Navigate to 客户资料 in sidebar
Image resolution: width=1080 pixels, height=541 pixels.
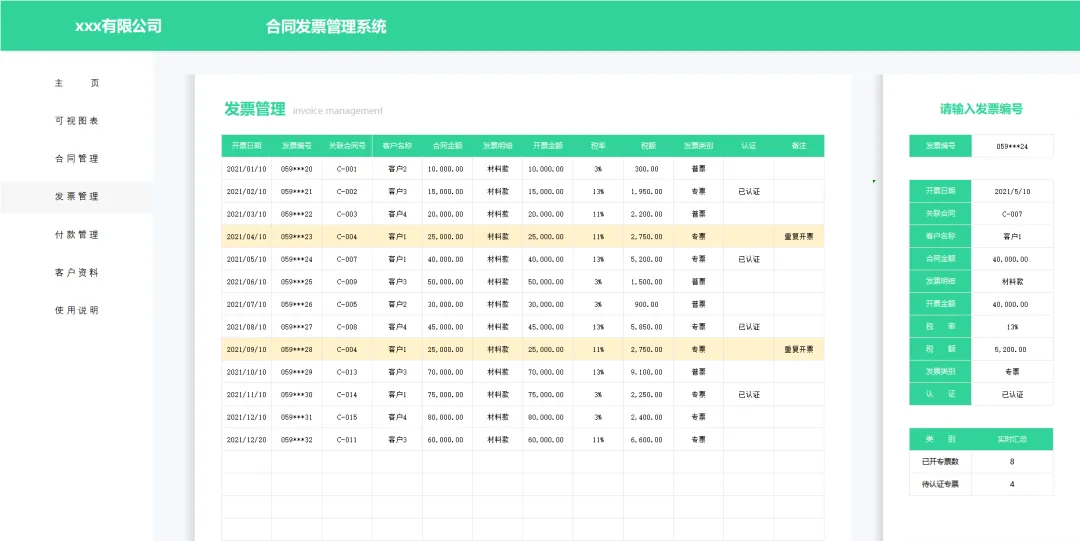point(76,272)
